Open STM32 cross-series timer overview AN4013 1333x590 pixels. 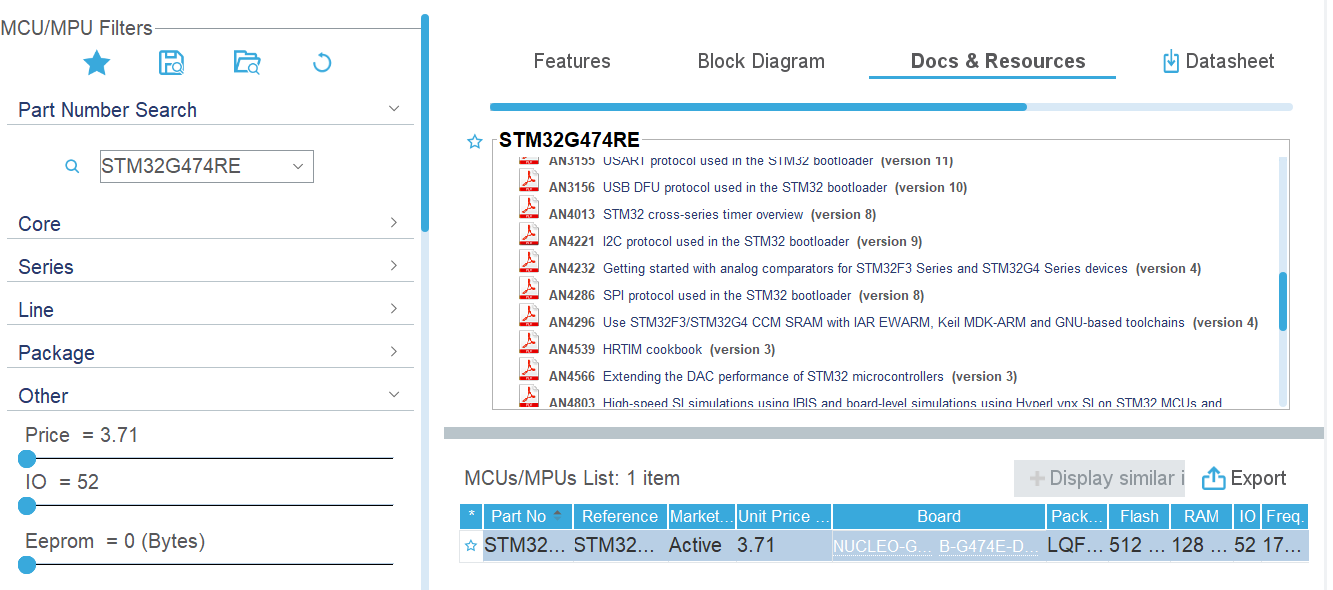(703, 215)
